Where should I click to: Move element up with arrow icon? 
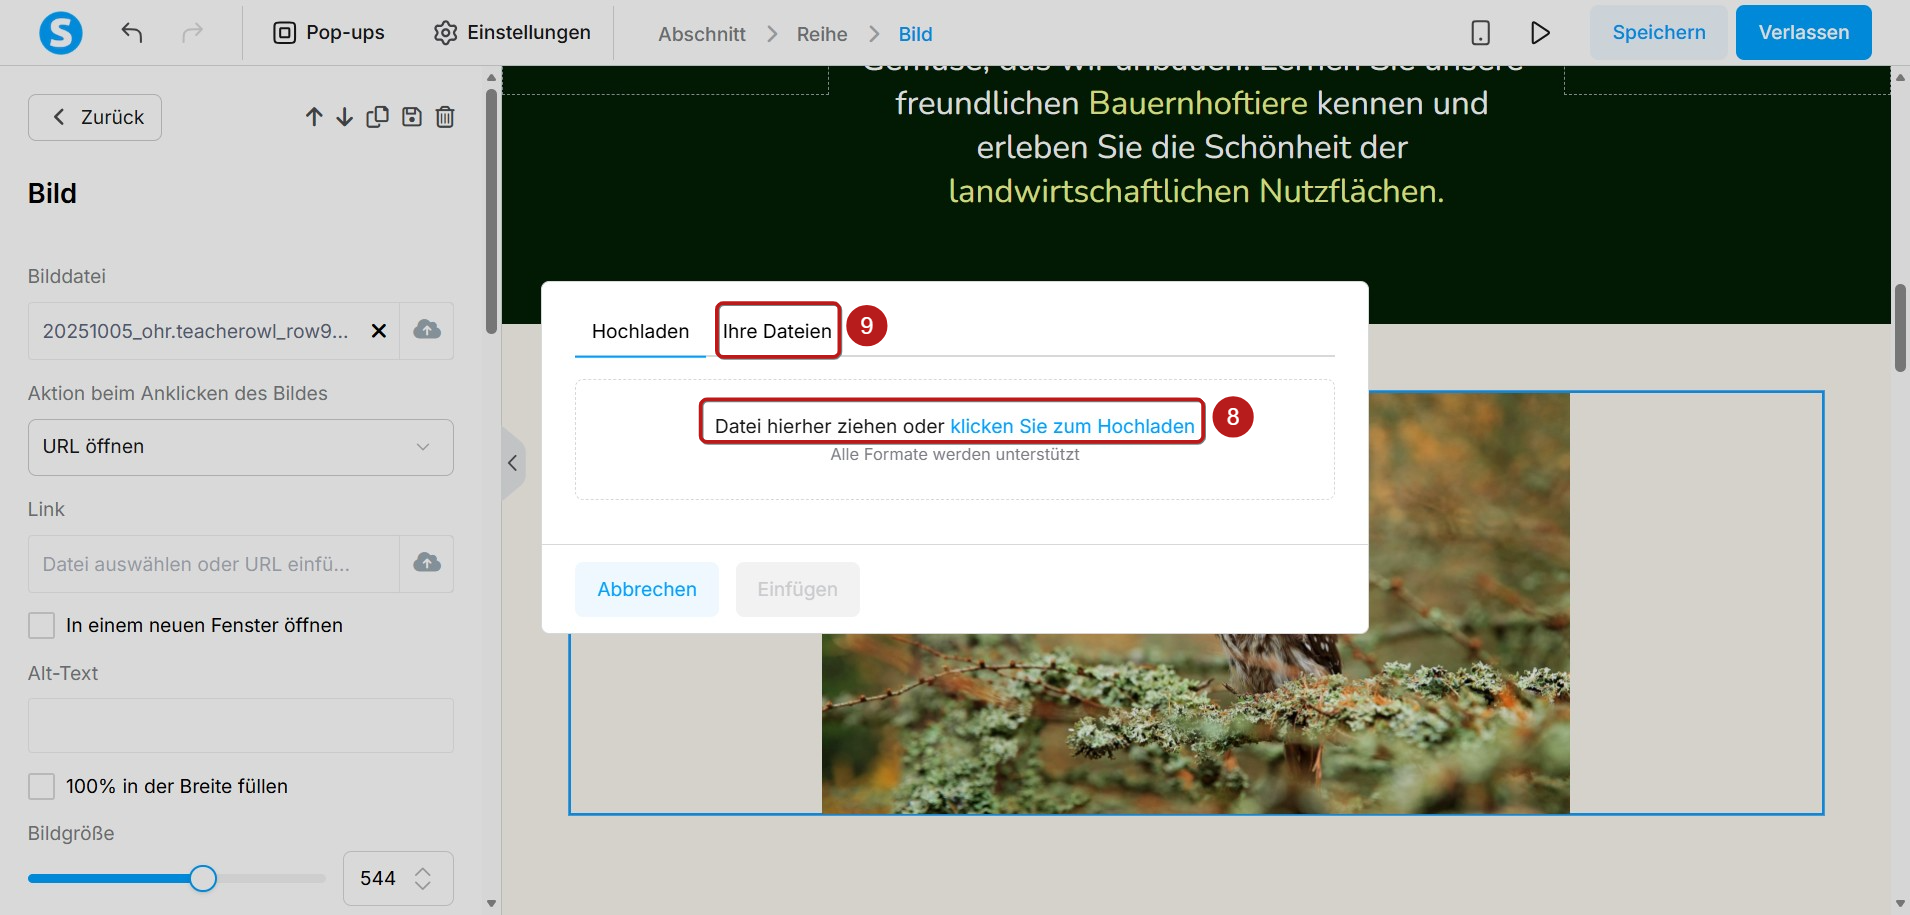314,117
